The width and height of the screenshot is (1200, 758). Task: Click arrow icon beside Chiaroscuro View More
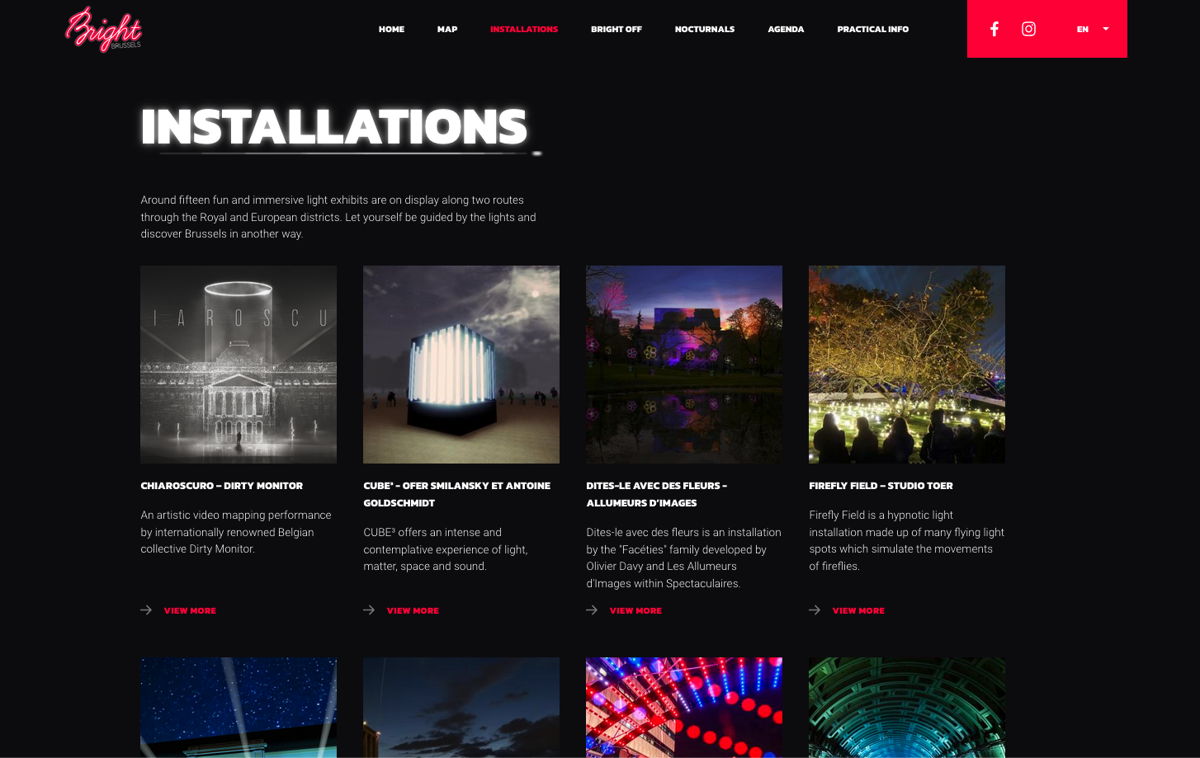tap(146, 610)
